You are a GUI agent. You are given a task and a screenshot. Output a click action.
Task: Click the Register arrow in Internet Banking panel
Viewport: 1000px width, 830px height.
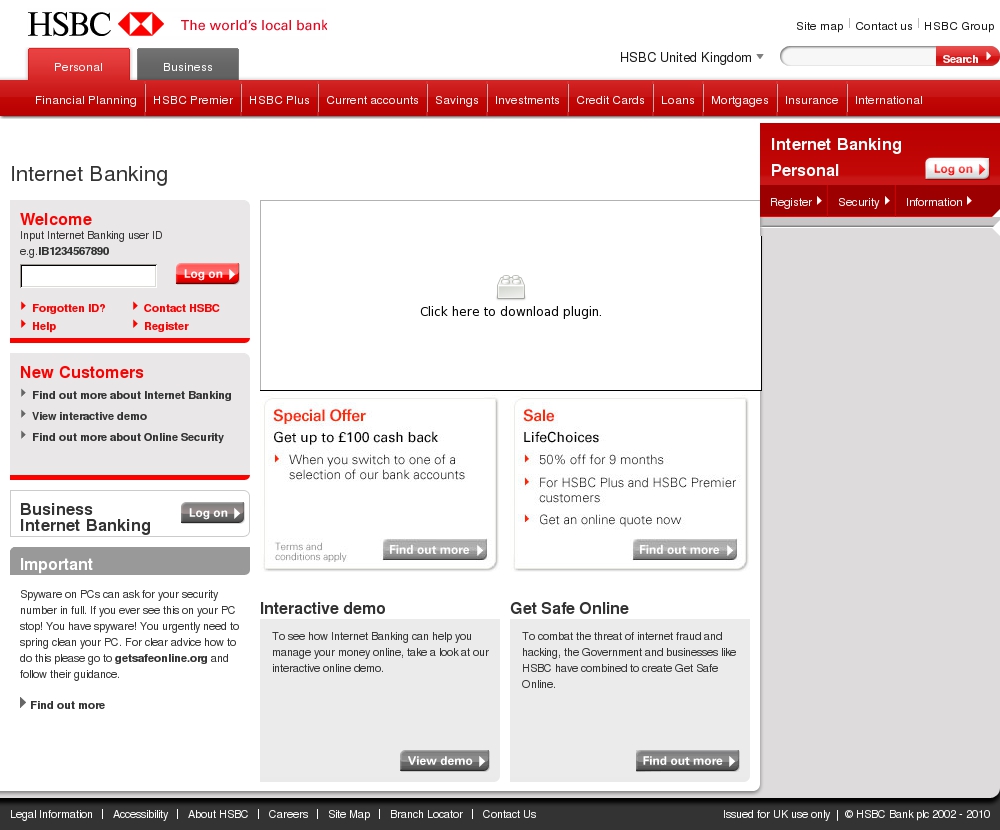coord(819,201)
